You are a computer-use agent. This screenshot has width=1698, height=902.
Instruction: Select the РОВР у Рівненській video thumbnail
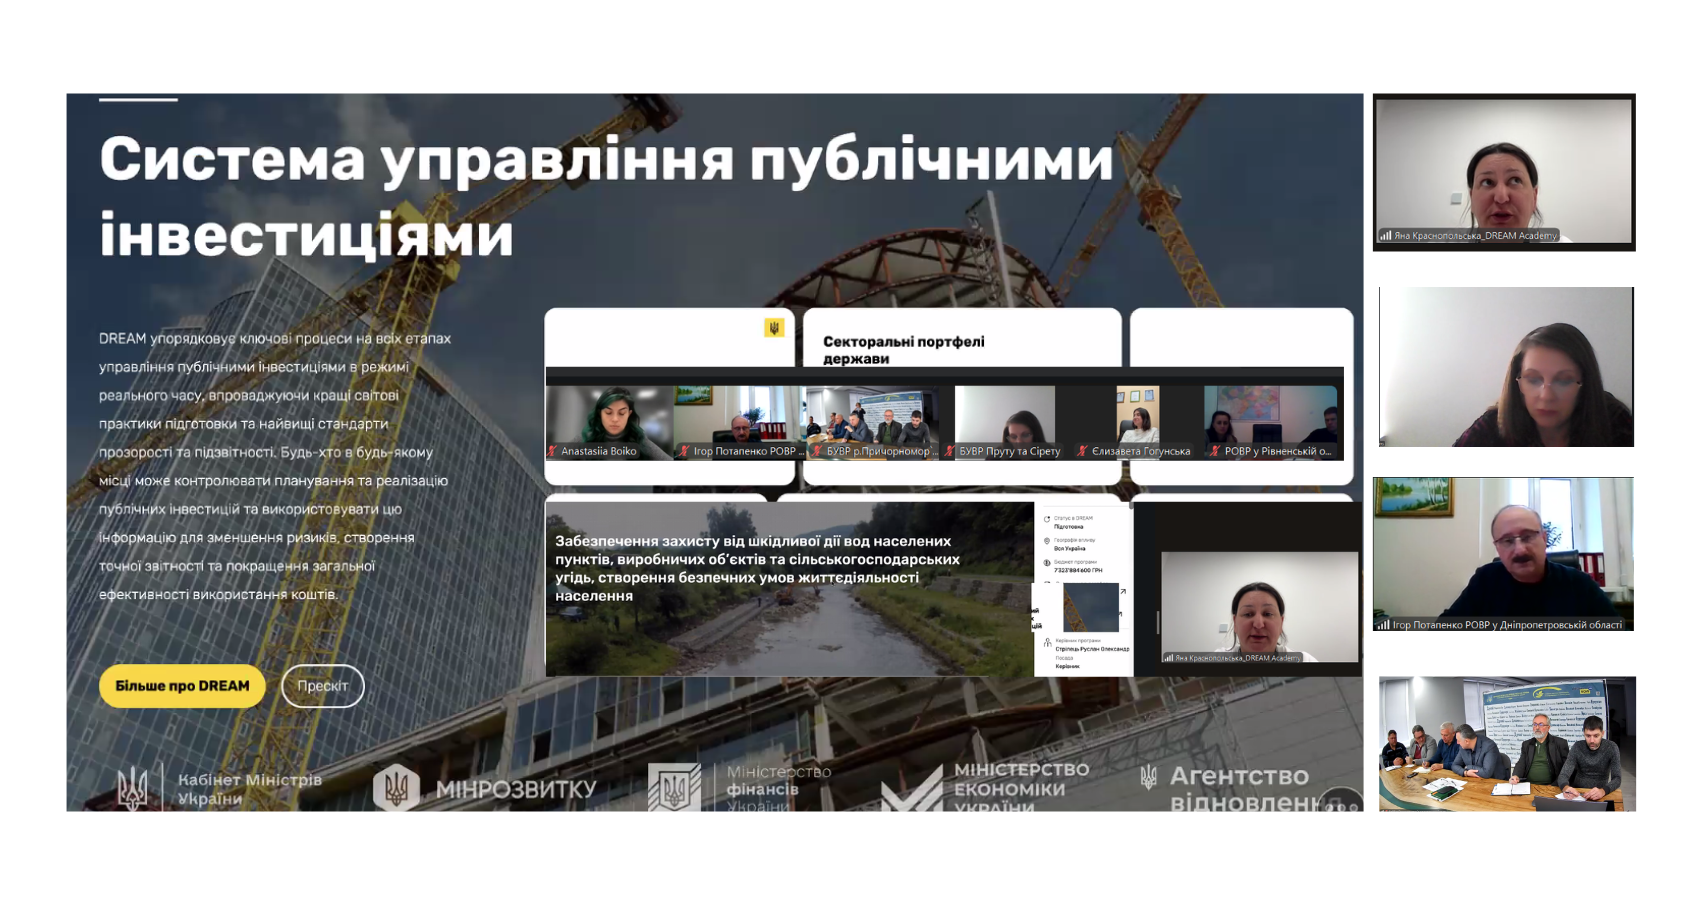click(1270, 421)
